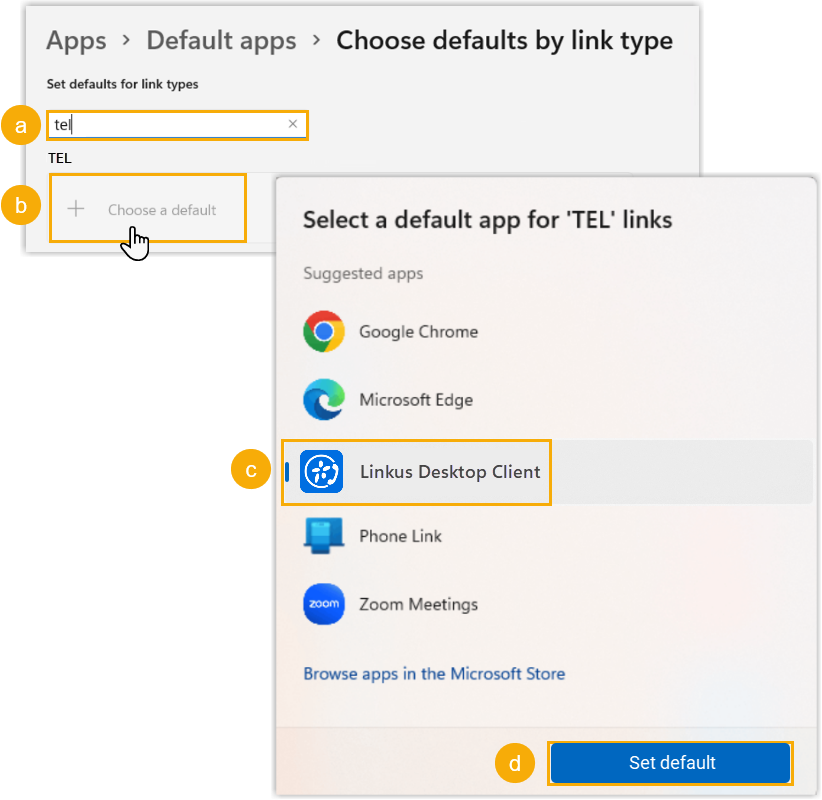This screenshot has height=800, width=822.
Task: Clear the link type search field
Action: click(x=293, y=124)
